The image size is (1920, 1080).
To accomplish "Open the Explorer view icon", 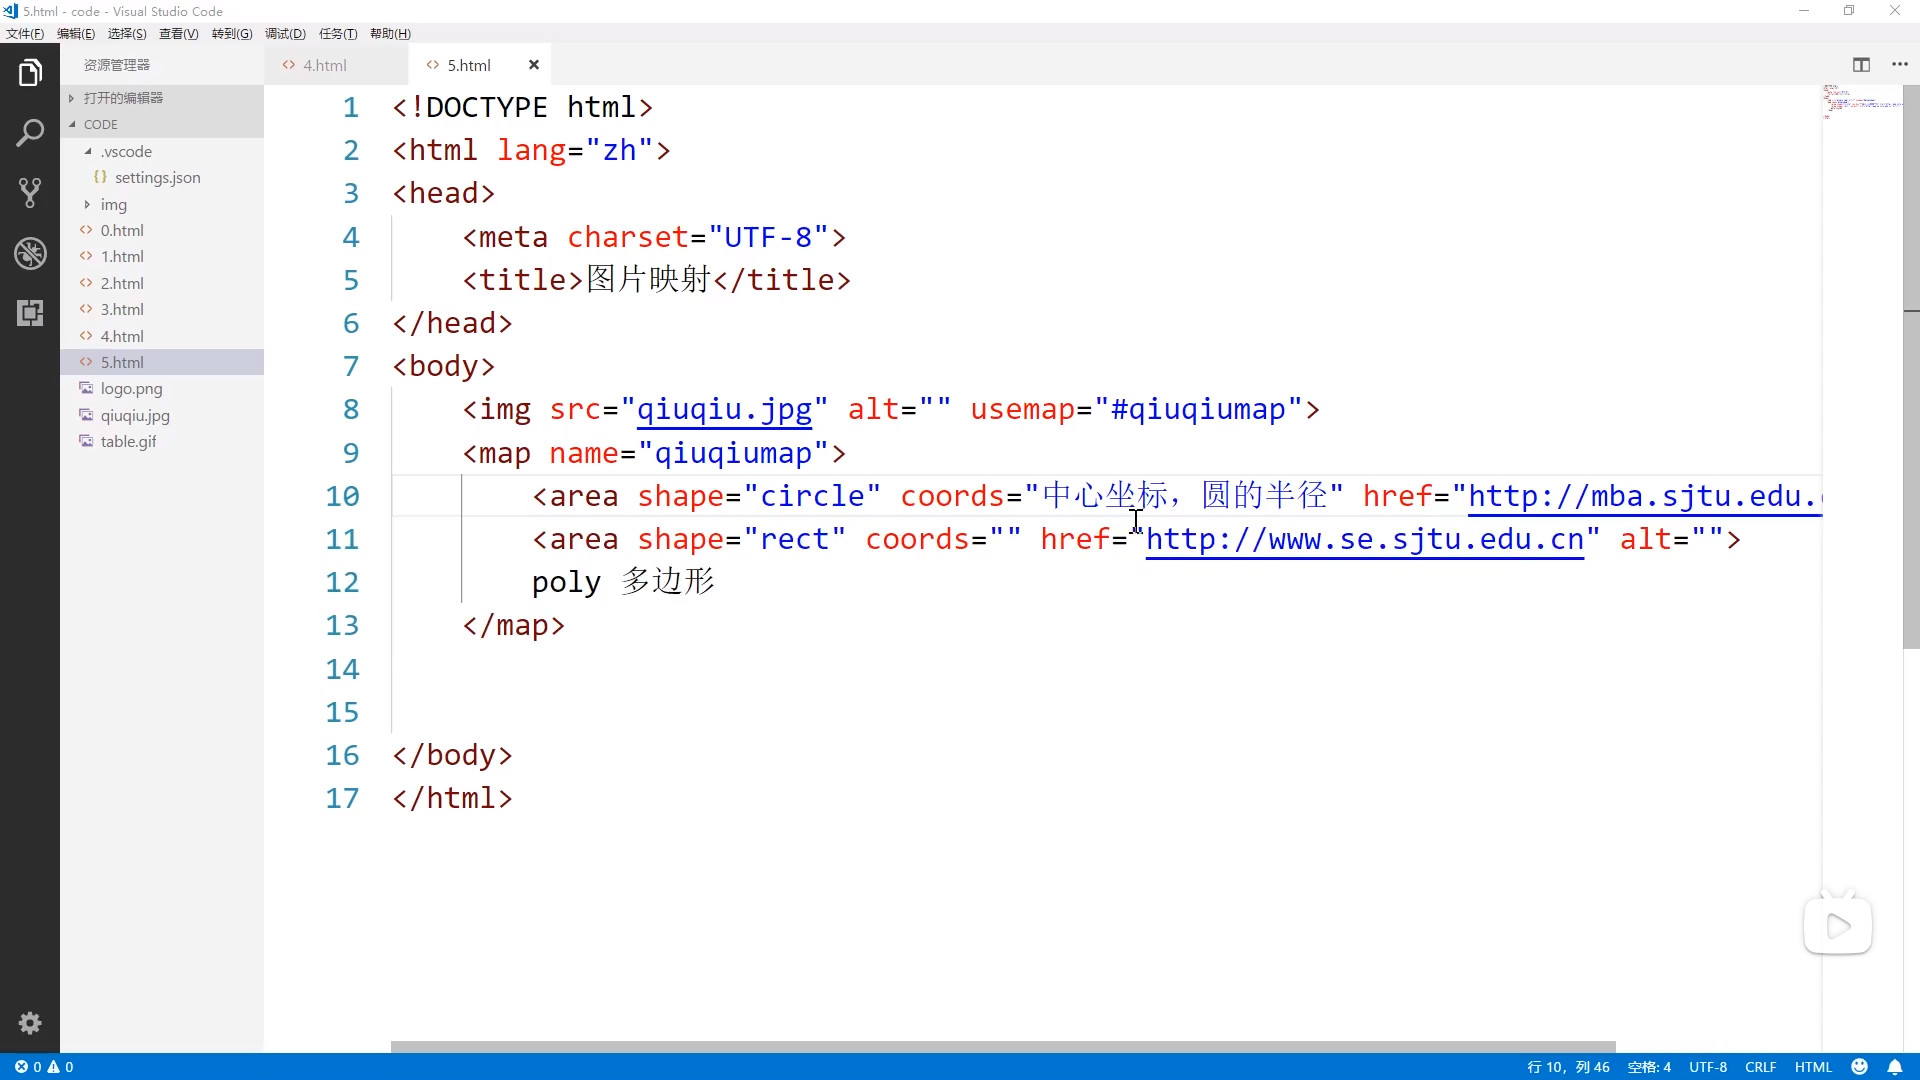I will coord(30,72).
